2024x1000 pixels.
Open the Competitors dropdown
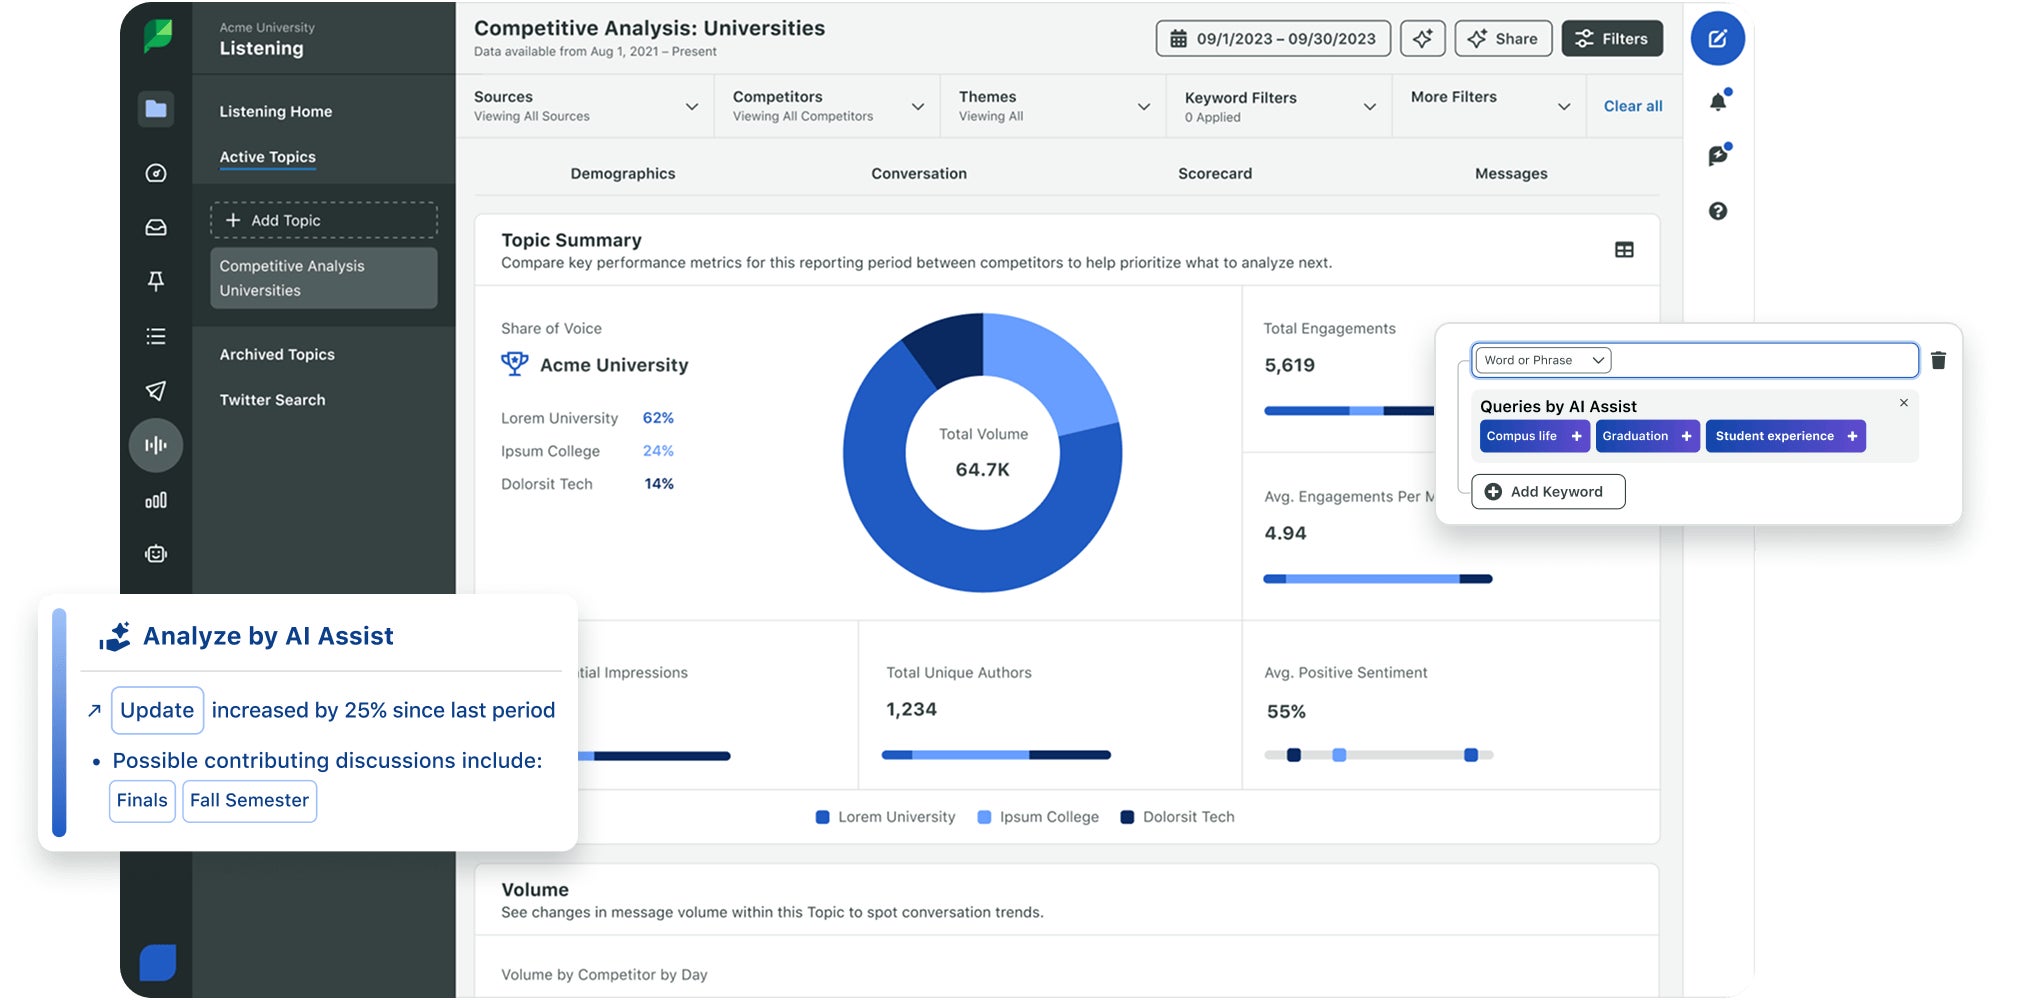pos(917,105)
